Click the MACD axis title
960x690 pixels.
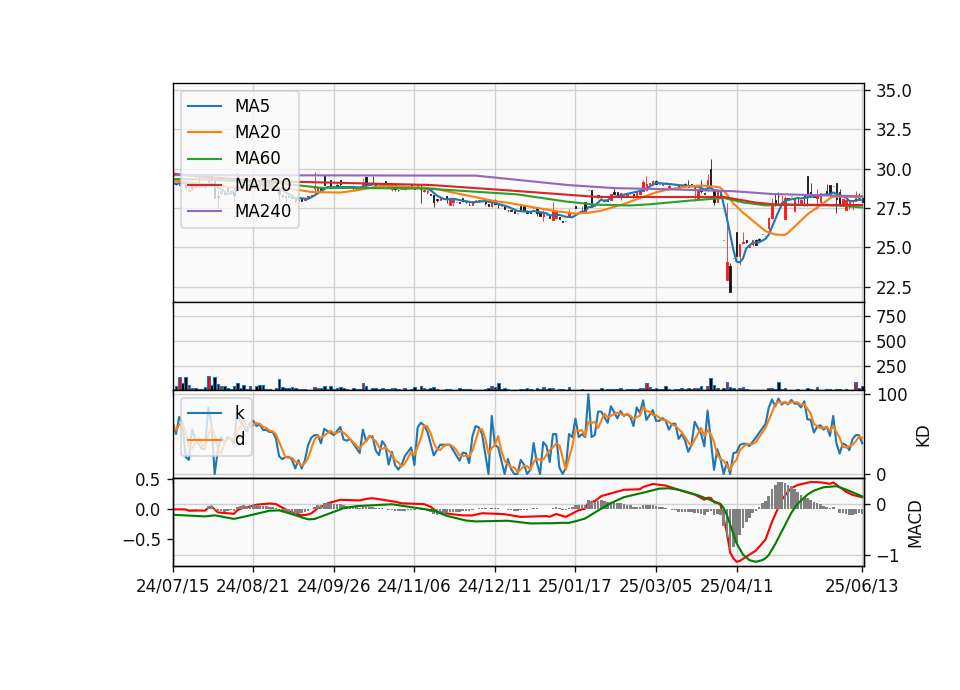[x=915, y=524]
